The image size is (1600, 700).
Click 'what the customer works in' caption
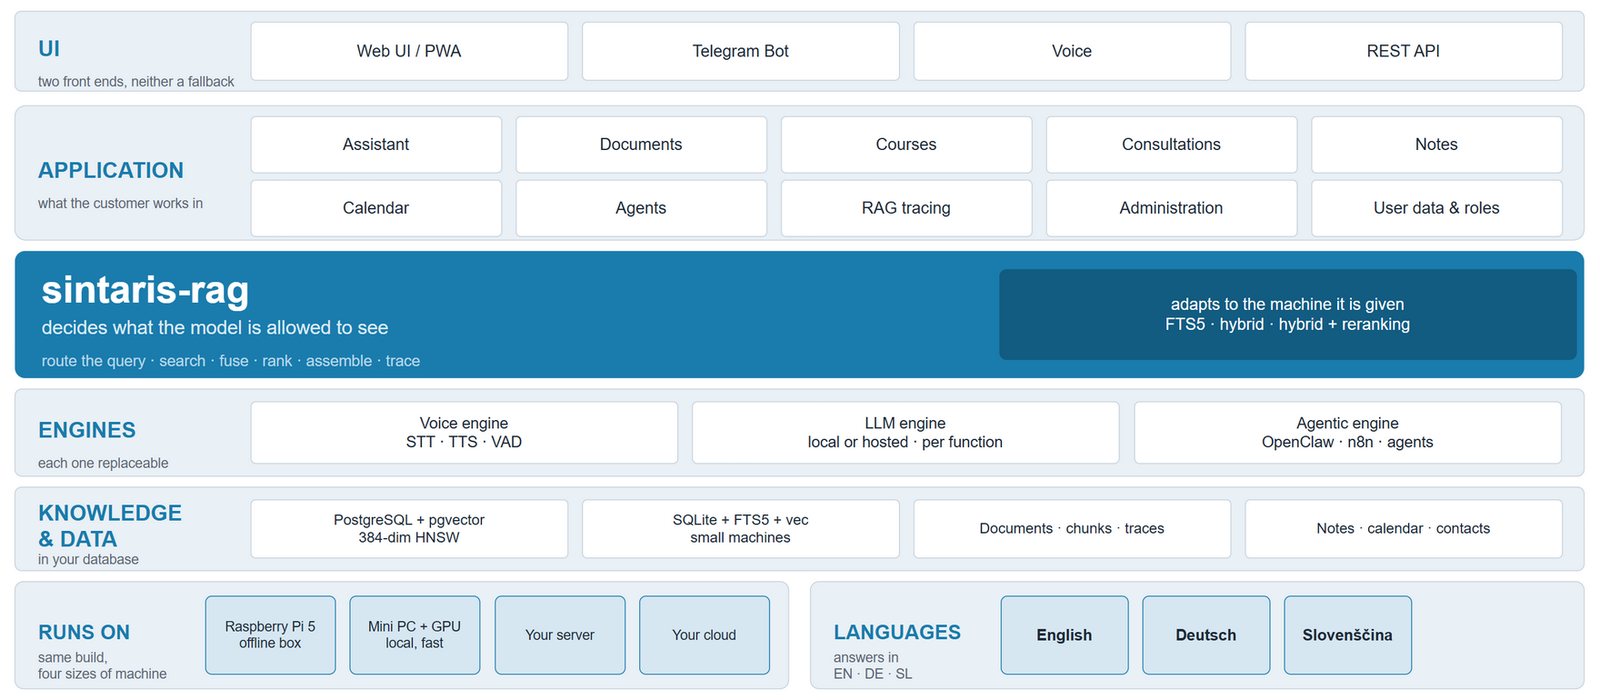point(120,204)
